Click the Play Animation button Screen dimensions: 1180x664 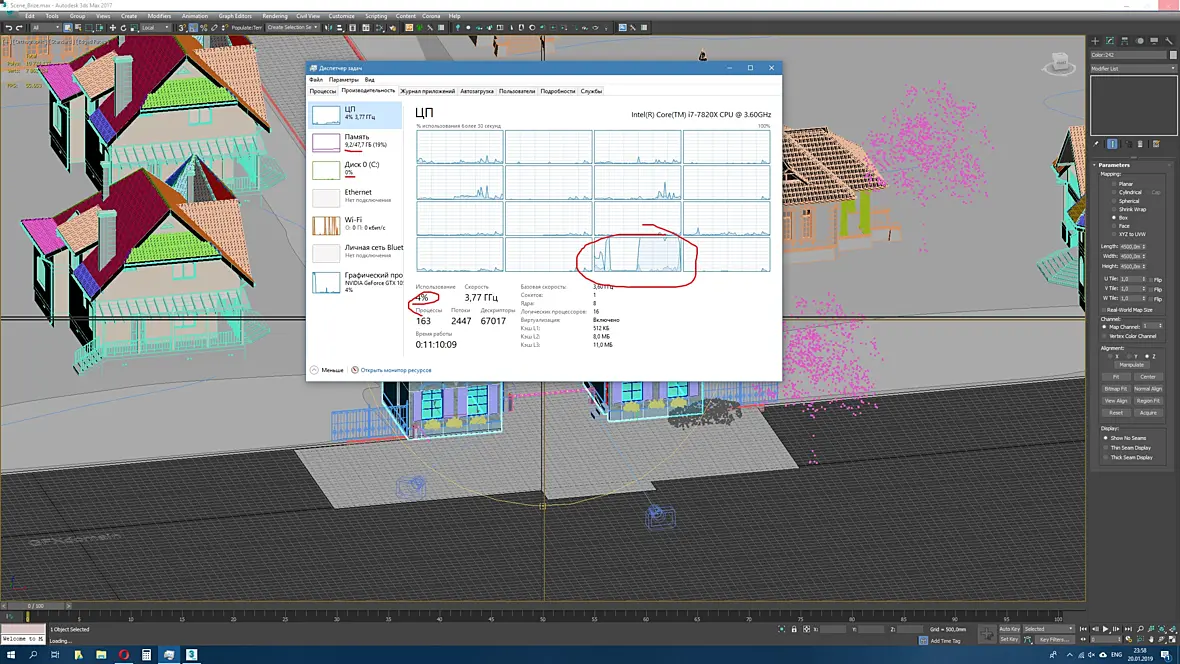click(x=1105, y=629)
